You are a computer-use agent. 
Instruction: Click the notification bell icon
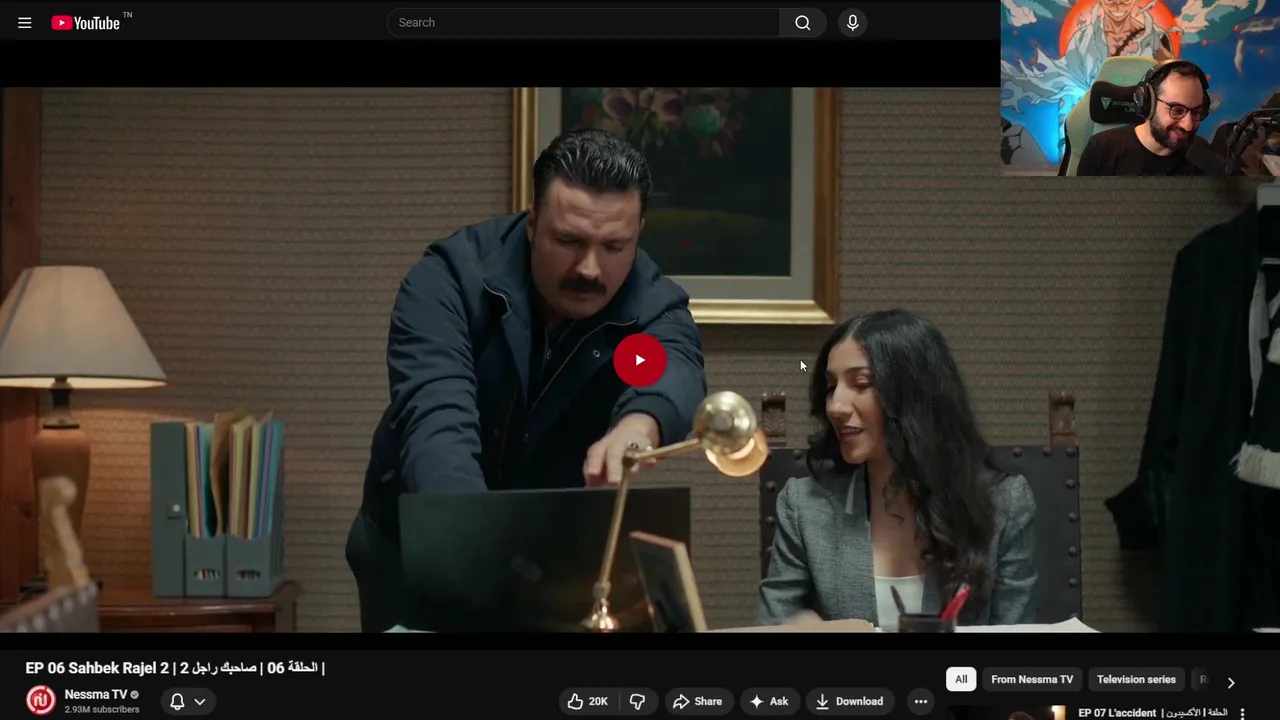point(177,701)
